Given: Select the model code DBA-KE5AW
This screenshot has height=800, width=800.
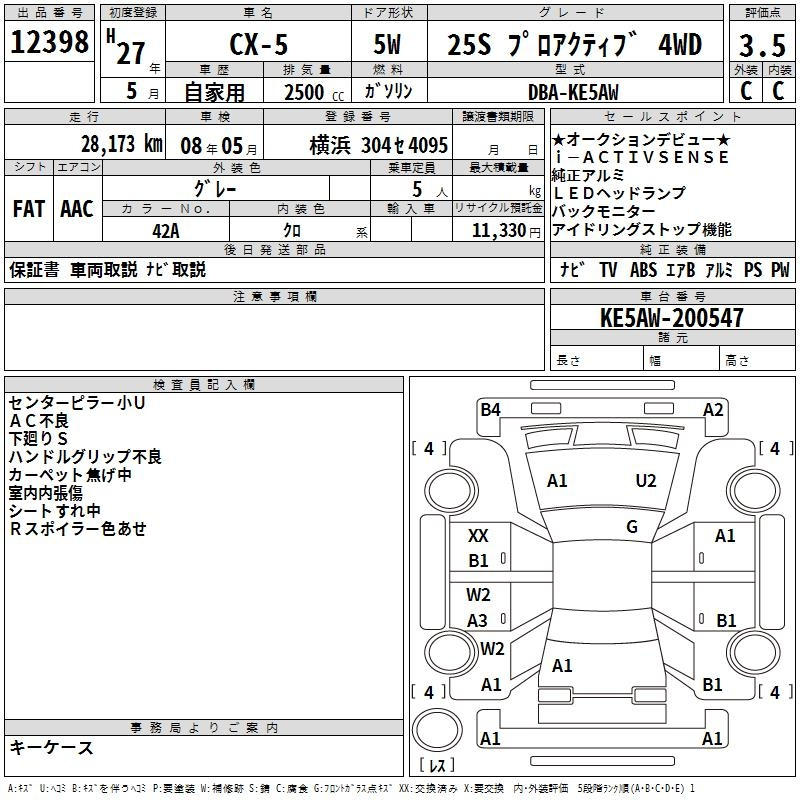Looking at the screenshot, I should coord(573,92).
